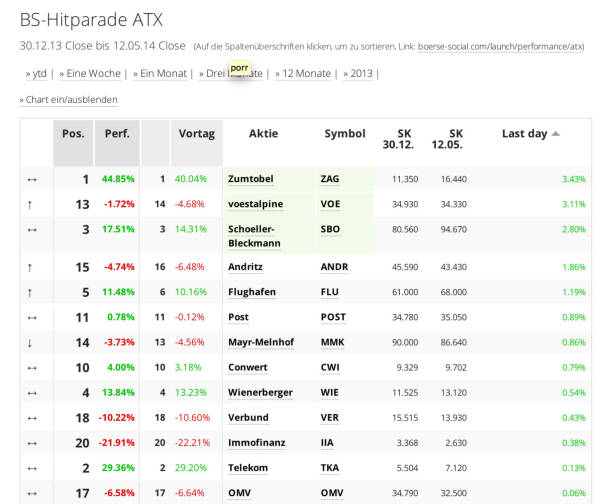Open the boerse-social.com performance link
Viewport: 600px width, 504px height.
click(x=500, y=46)
